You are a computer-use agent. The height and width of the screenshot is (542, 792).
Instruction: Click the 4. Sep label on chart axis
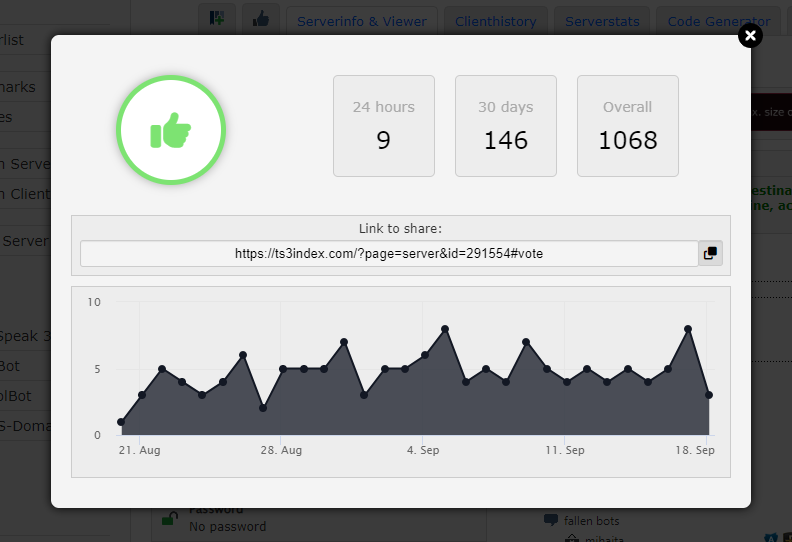tap(425, 451)
